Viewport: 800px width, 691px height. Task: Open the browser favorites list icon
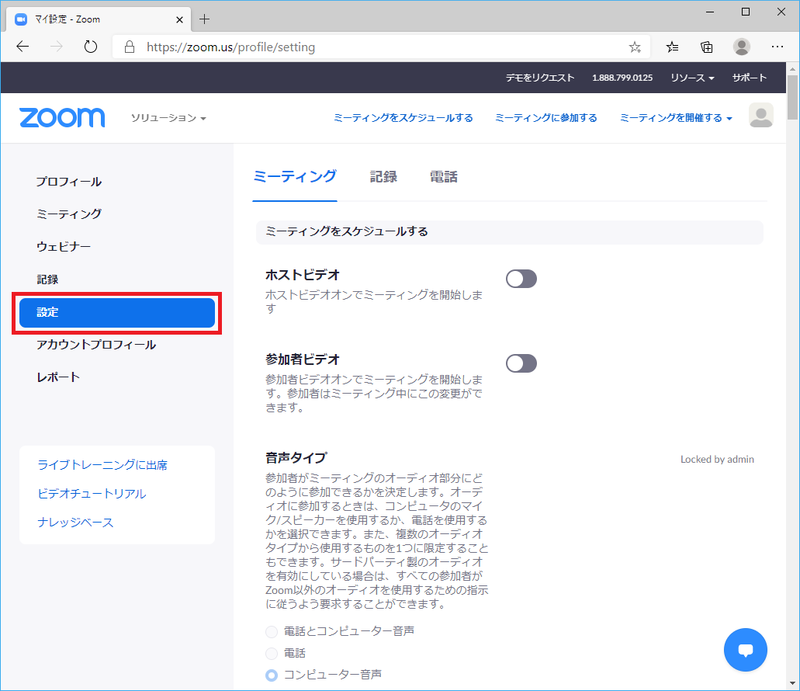[672, 47]
